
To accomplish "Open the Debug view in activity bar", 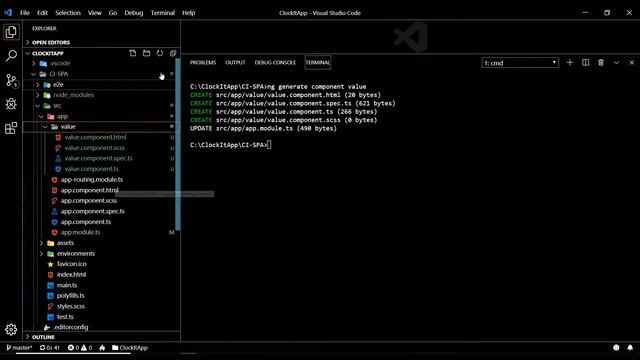I will coord(11,104).
